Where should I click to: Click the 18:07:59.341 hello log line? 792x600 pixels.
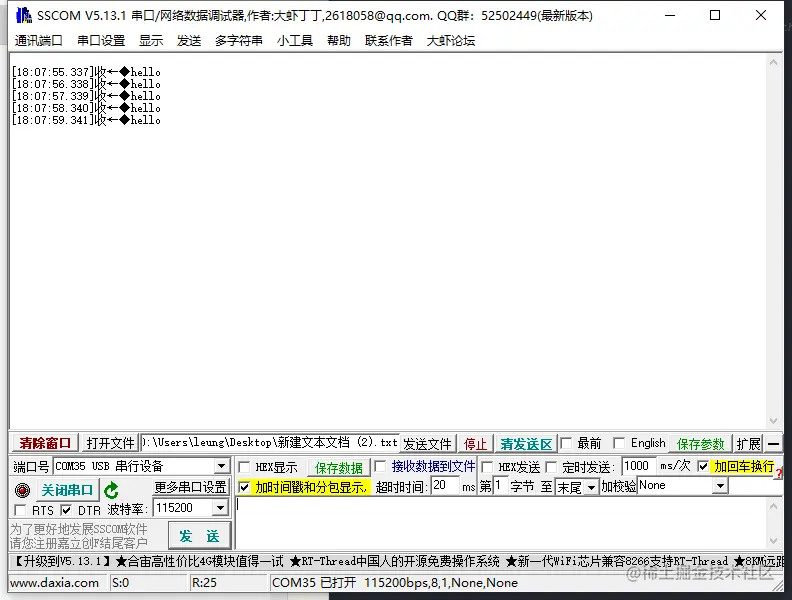coord(86,120)
